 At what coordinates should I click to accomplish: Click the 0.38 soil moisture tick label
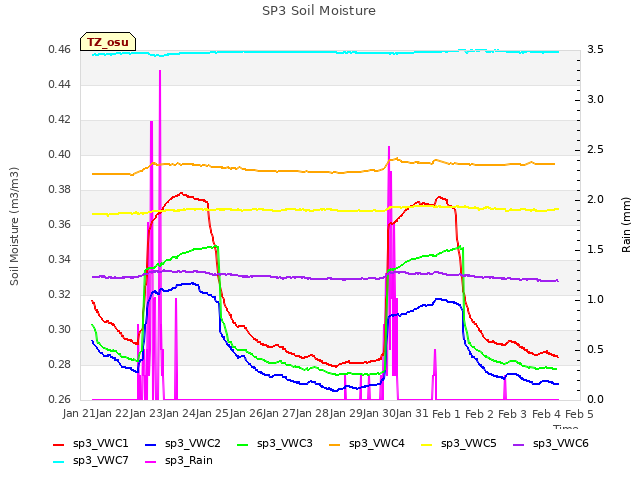click(60, 190)
